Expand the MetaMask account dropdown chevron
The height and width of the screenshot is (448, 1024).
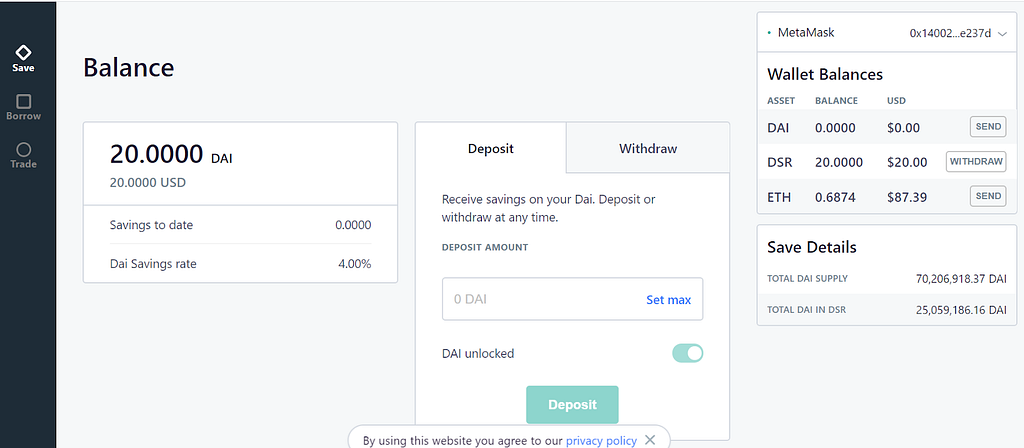click(1002, 33)
